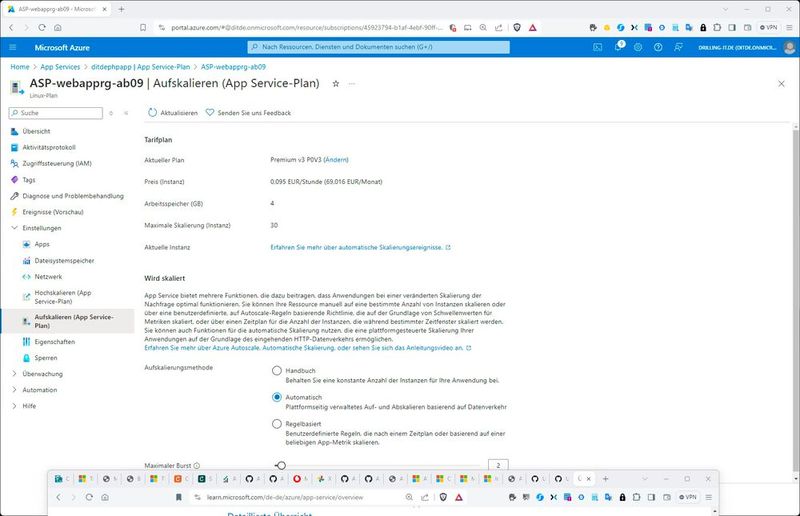Open the more options ellipsis beside title

point(352,84)
